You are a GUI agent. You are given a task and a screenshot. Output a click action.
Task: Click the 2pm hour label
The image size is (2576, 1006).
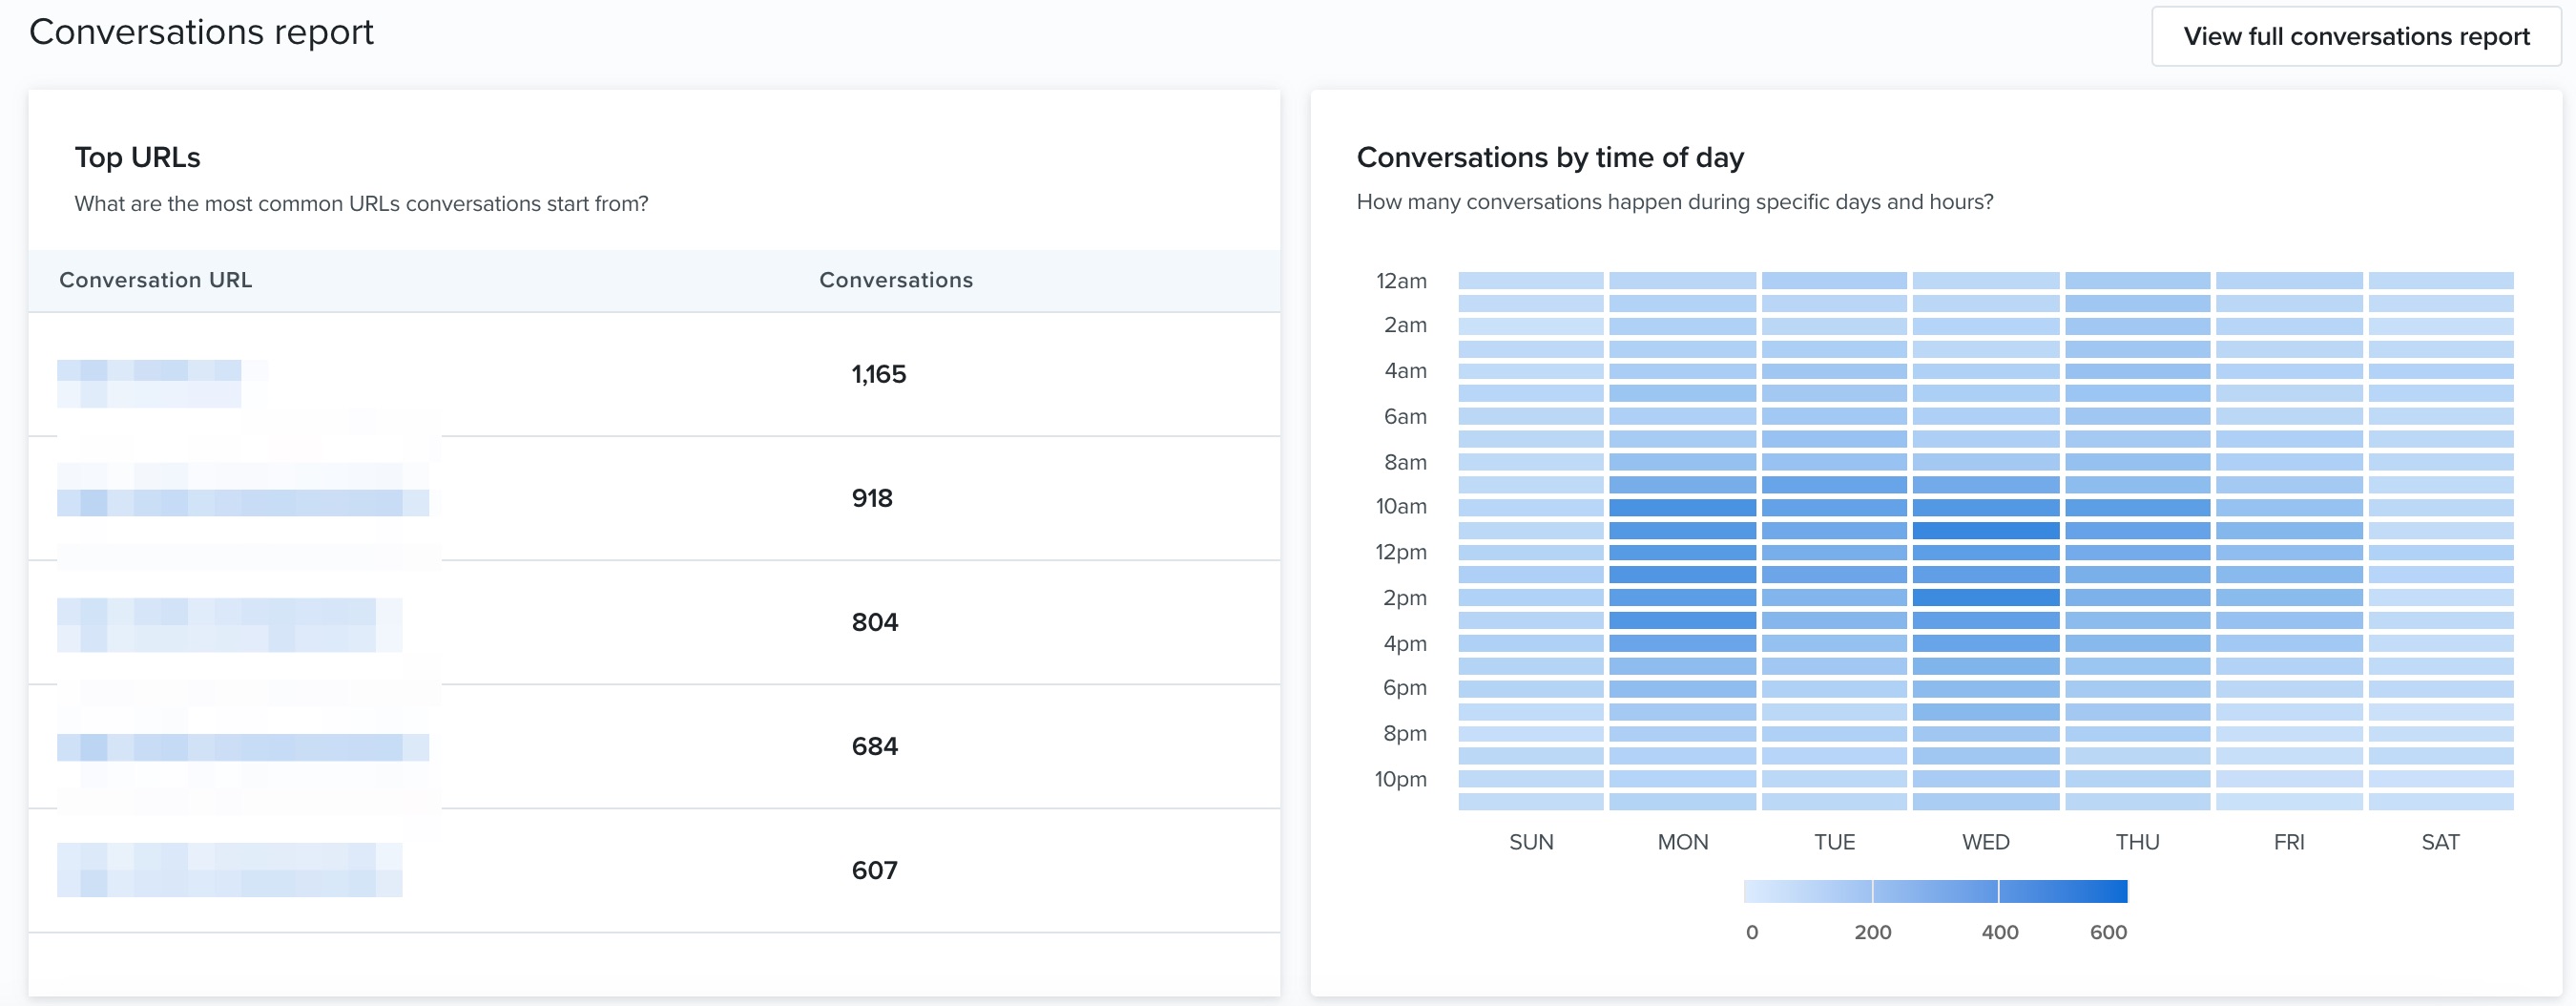pyautogui.click(x=1405, y=598)
